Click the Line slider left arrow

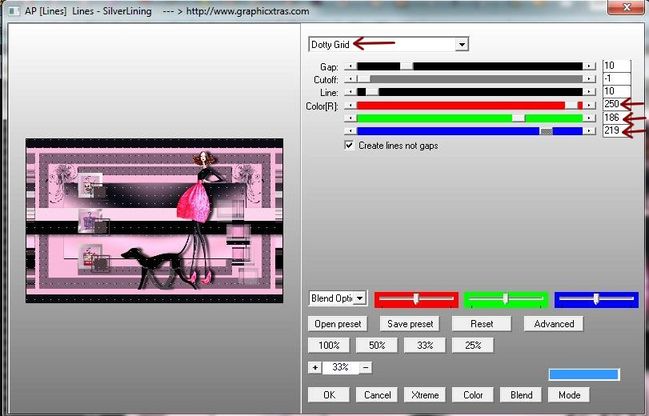(351, 92)
